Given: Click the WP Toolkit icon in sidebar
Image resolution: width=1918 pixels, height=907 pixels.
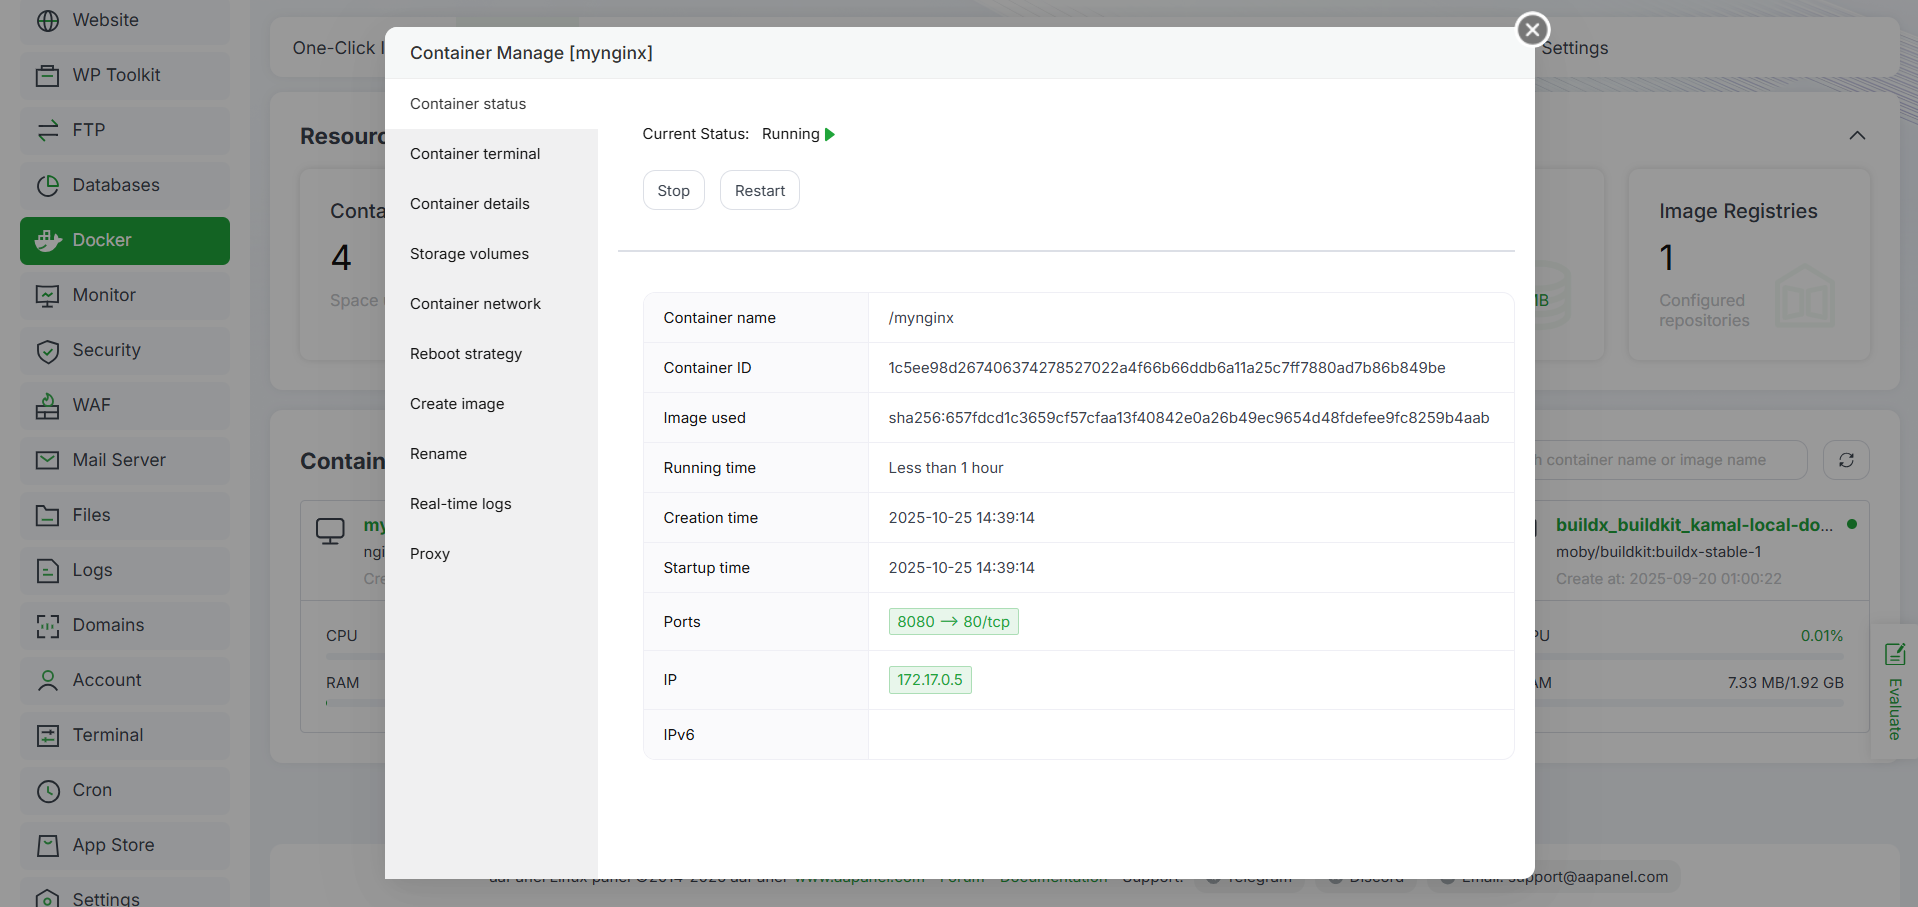Looking at the screenshot, I should pos(47,75).
